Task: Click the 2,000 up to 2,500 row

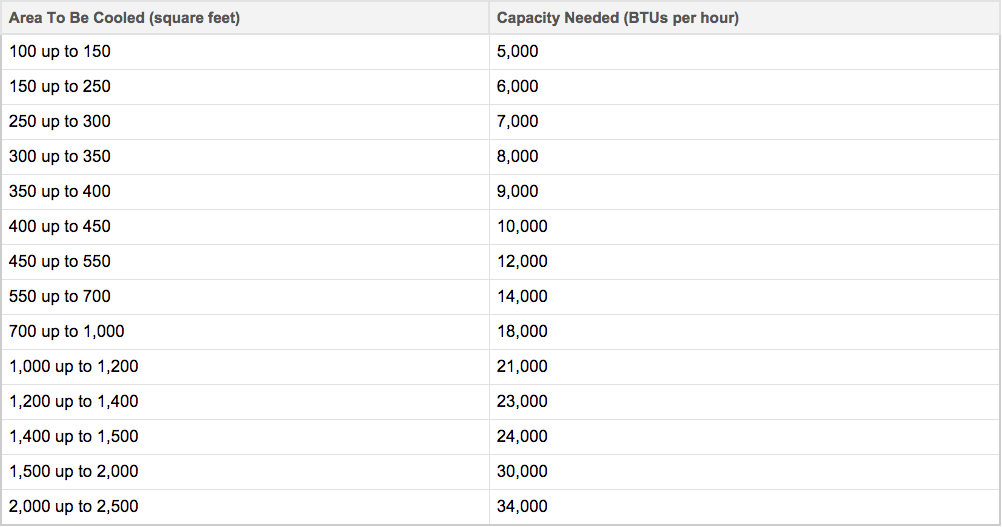Action: [x=501, y=507]
